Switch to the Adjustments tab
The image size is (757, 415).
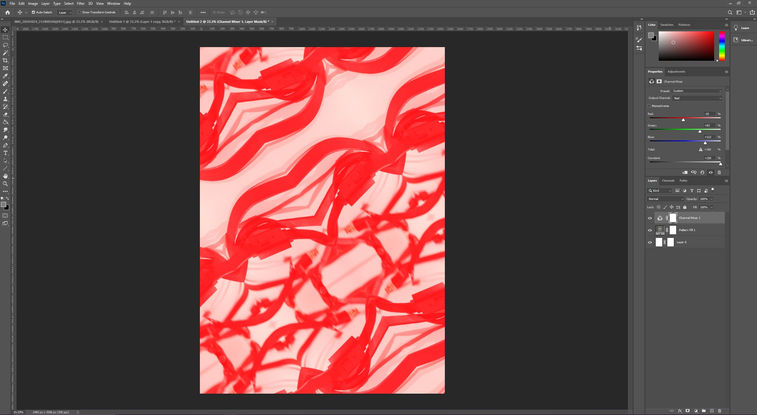(676, 71)
